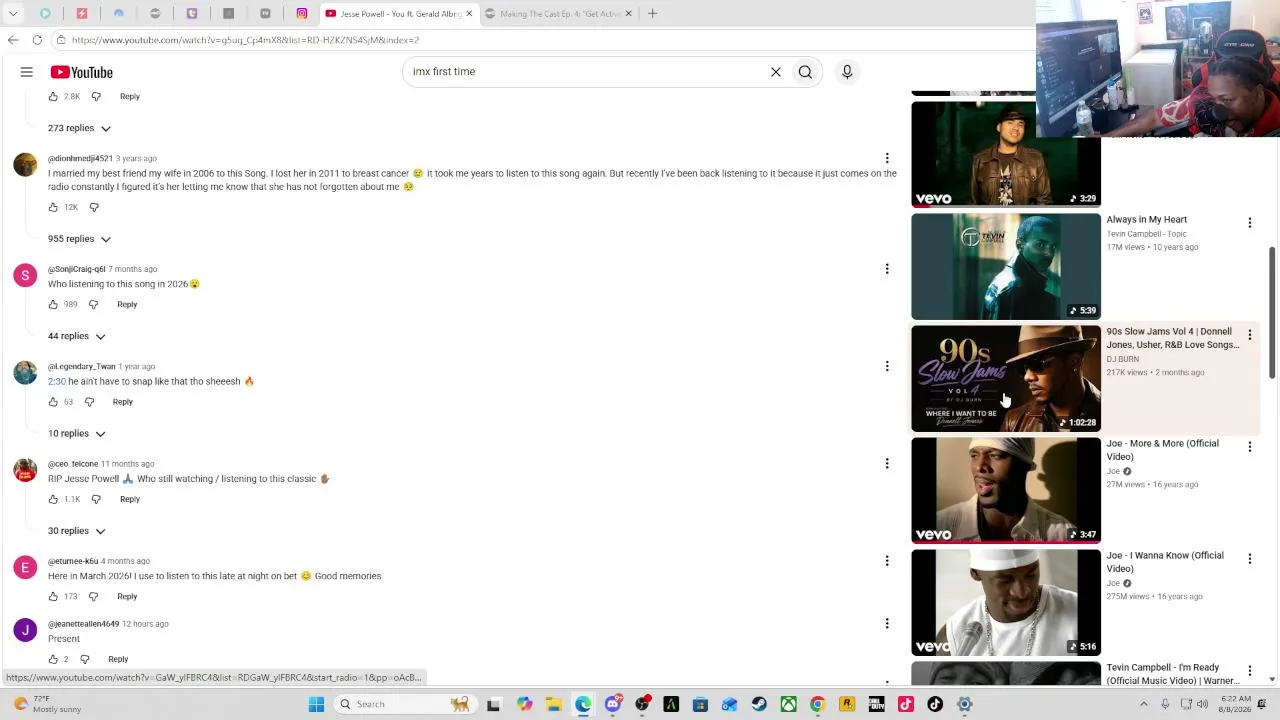Clear the search box with the X
Image resolution: width=1280 pixels, height=720 pixels.
coord(775,72)
